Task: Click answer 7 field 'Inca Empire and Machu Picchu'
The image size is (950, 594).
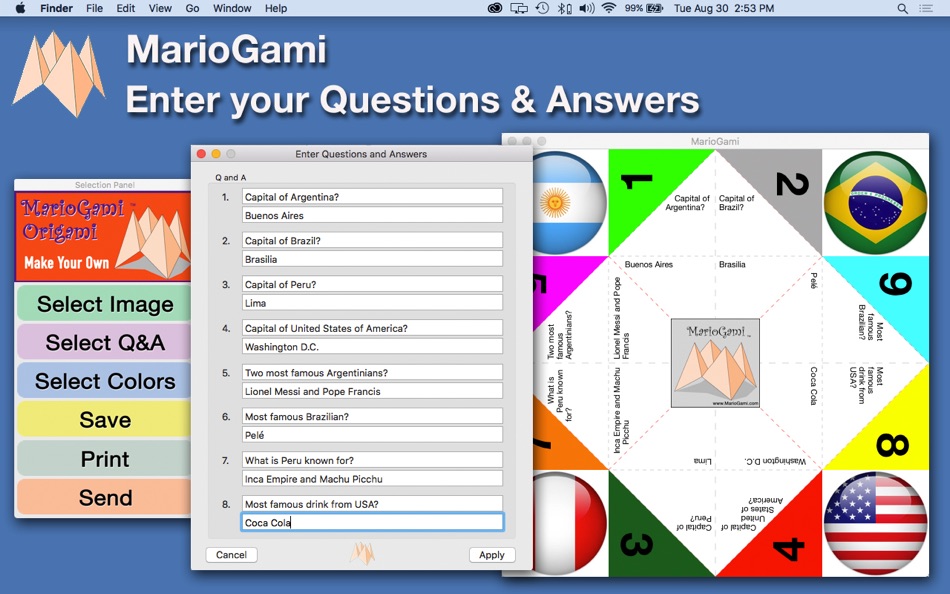Action: (372, 479)
